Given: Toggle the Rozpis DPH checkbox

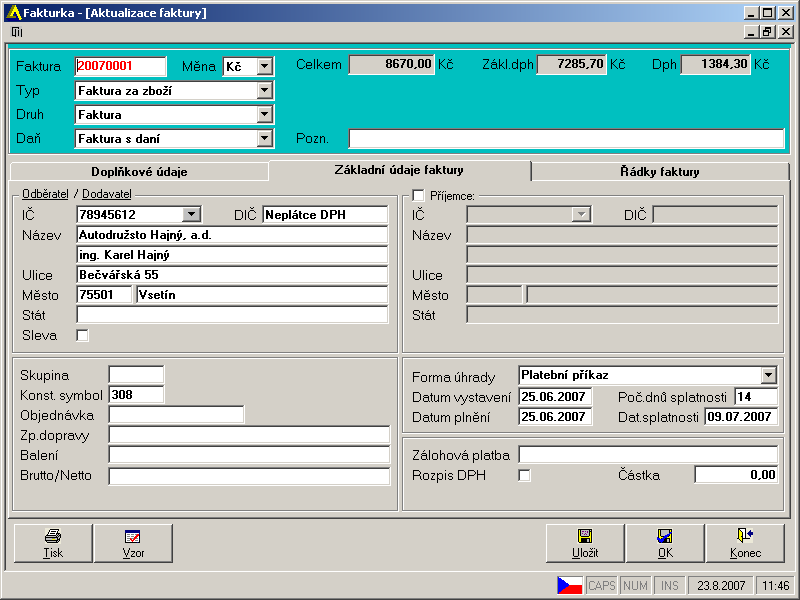Looking at the screenshot, I should click(x=524, y=476).
